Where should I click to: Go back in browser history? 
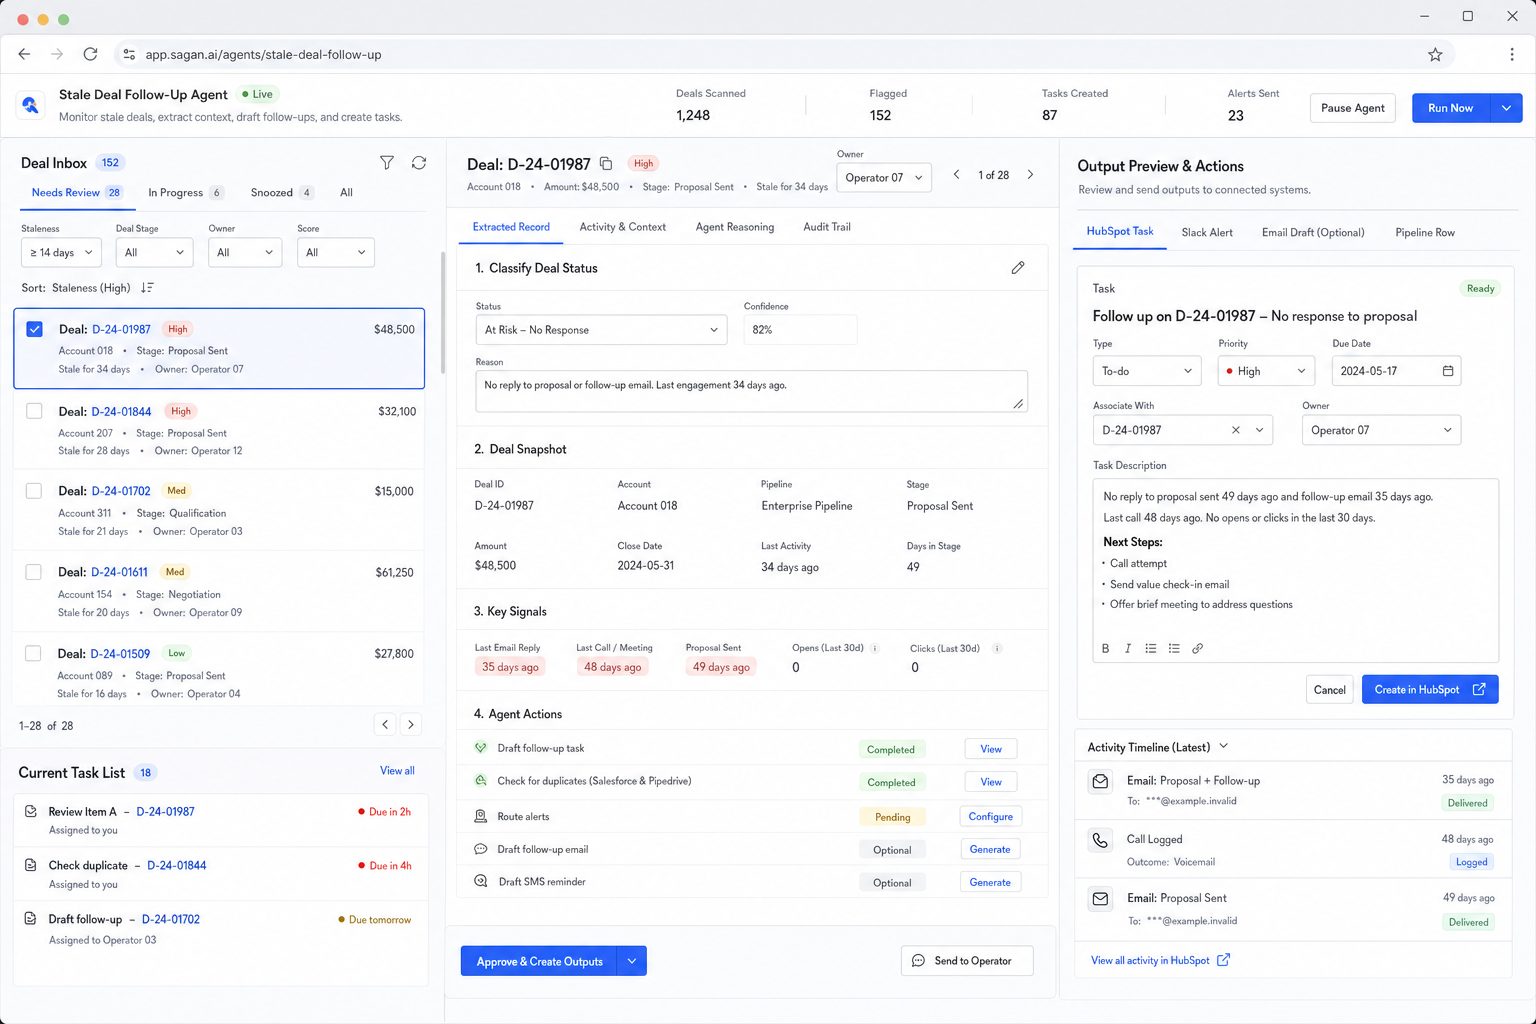[24, 54]
